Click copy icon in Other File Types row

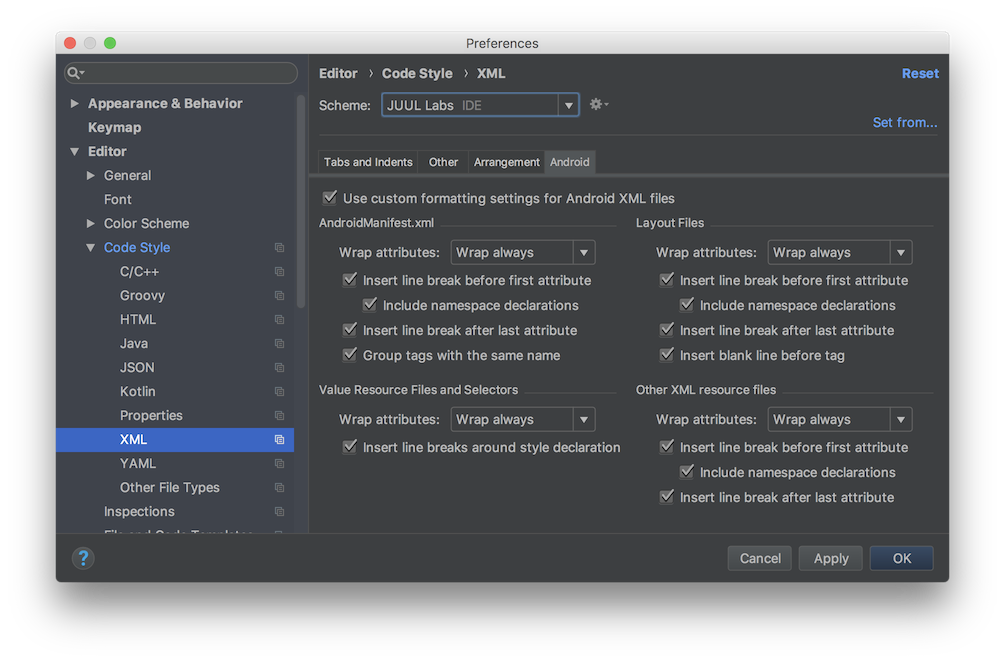click(279, 488)
